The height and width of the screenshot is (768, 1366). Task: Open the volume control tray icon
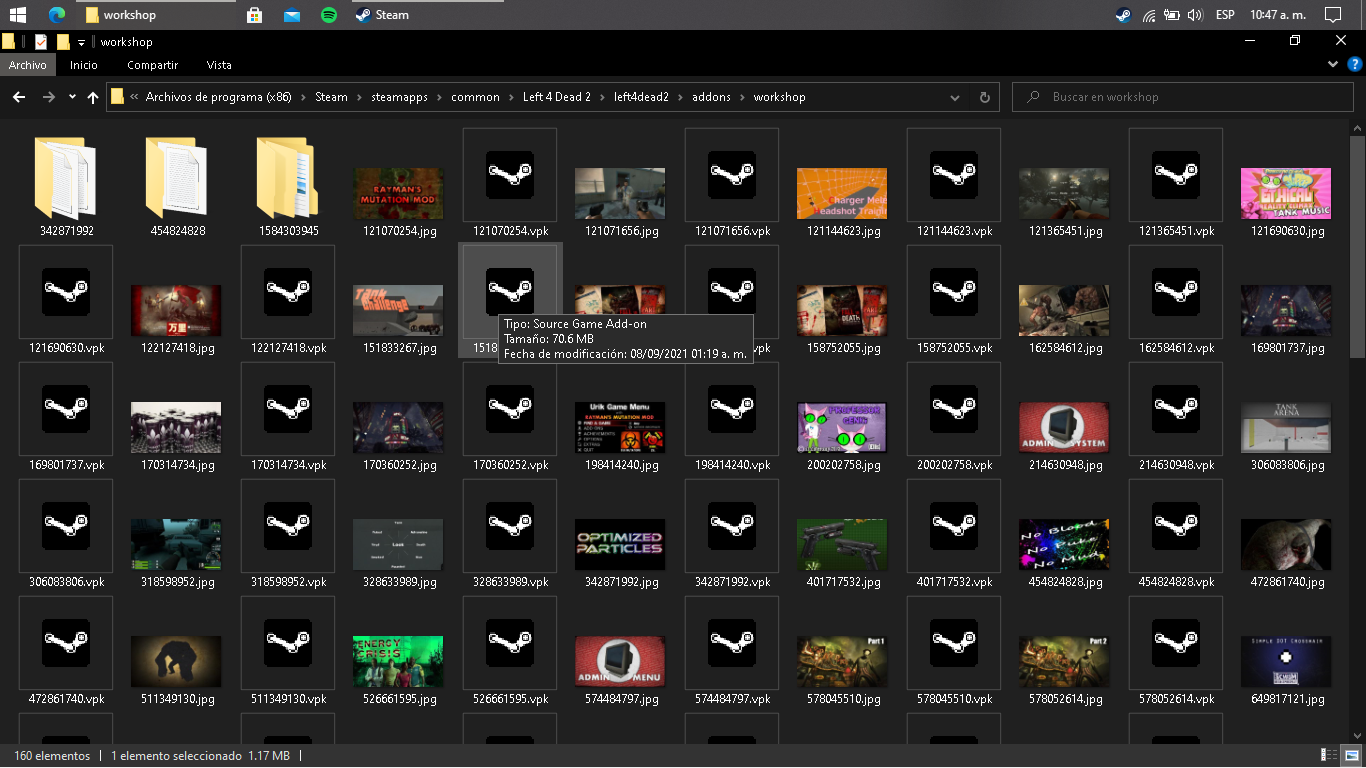[x=1194, y=15]
